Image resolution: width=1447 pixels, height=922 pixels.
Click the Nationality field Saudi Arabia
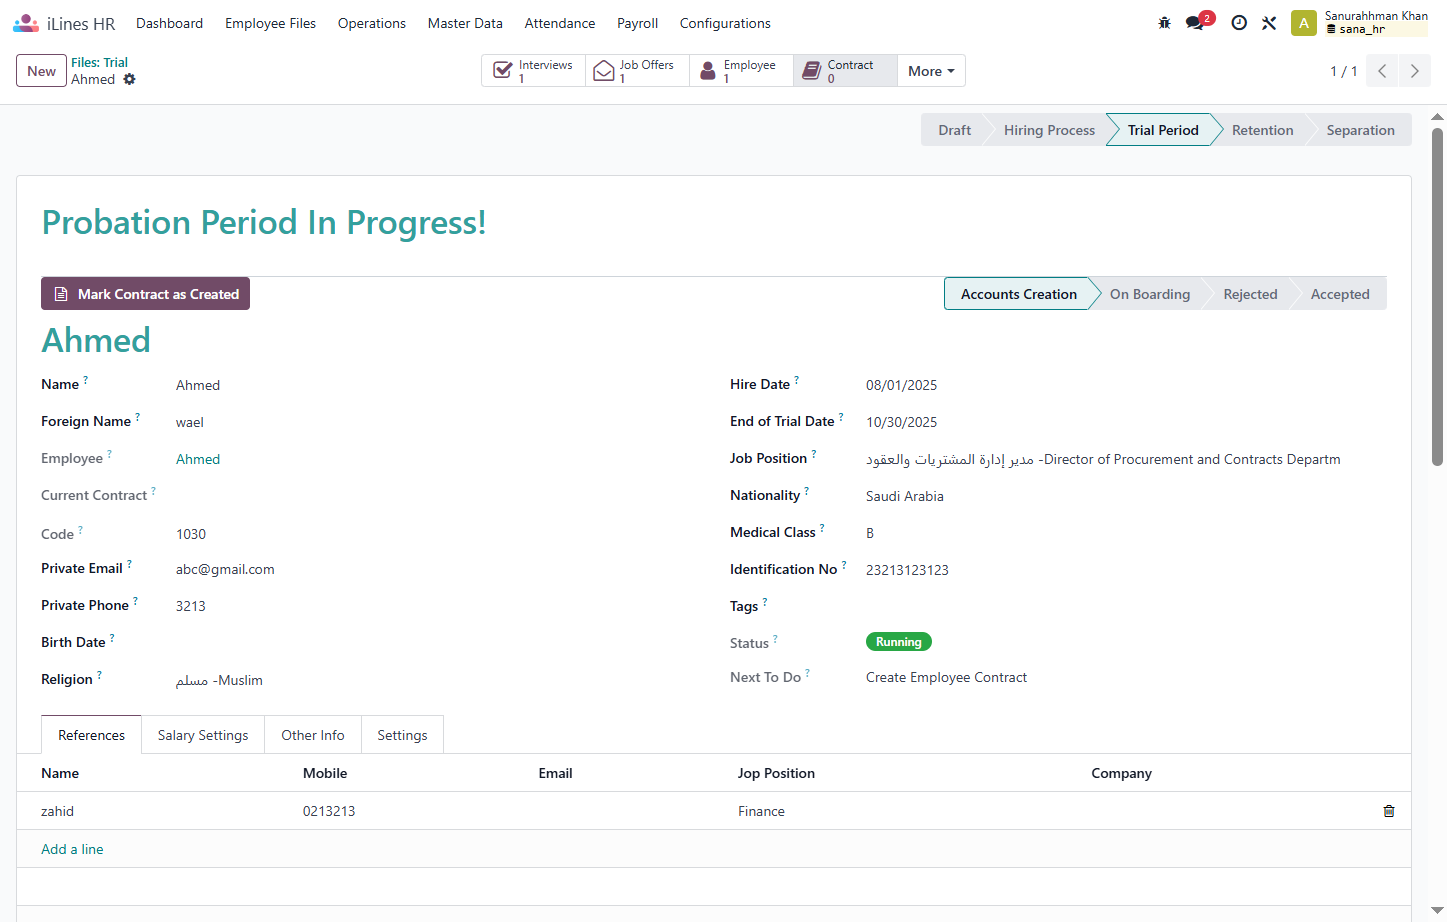click(x=905, y=496)
